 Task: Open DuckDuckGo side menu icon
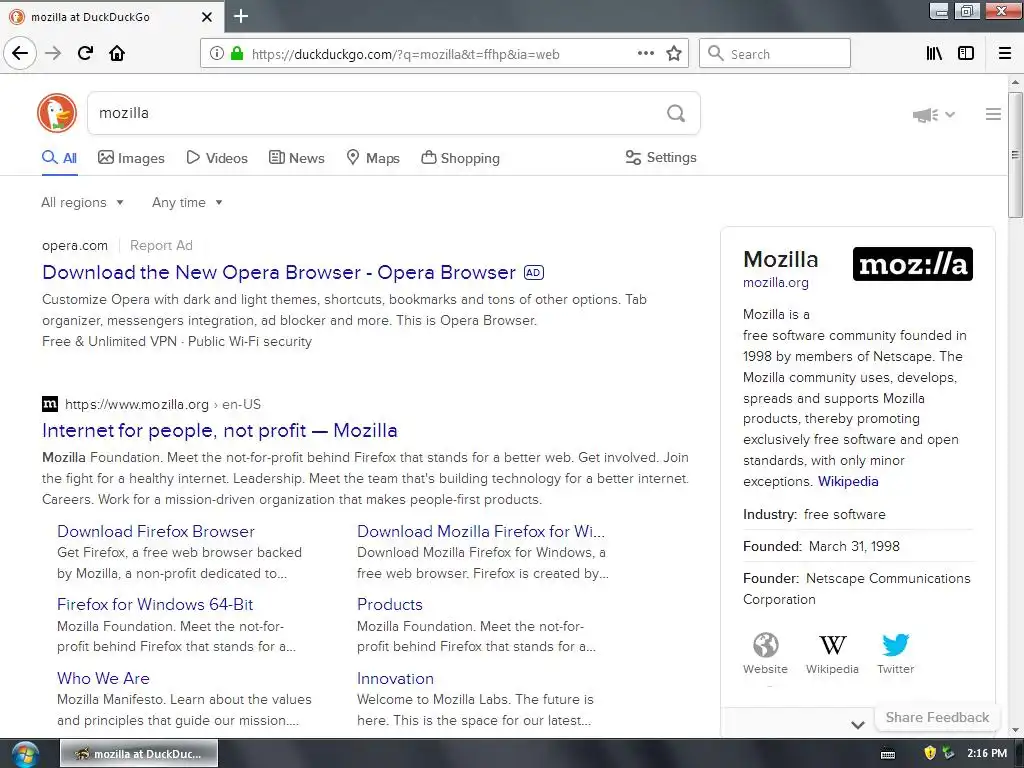993,114
